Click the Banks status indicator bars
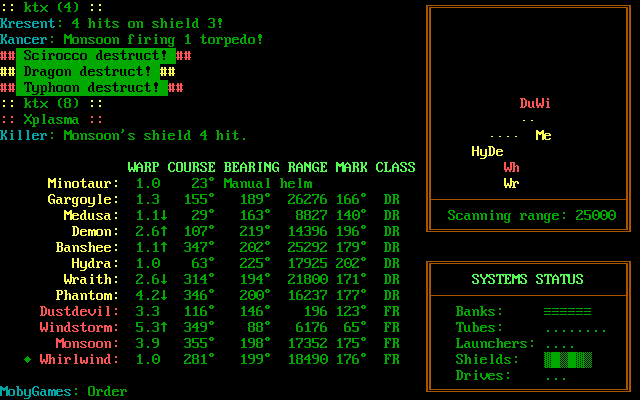Image resolution: width=640 pixels, height=400 pixels. coord(567,311)
